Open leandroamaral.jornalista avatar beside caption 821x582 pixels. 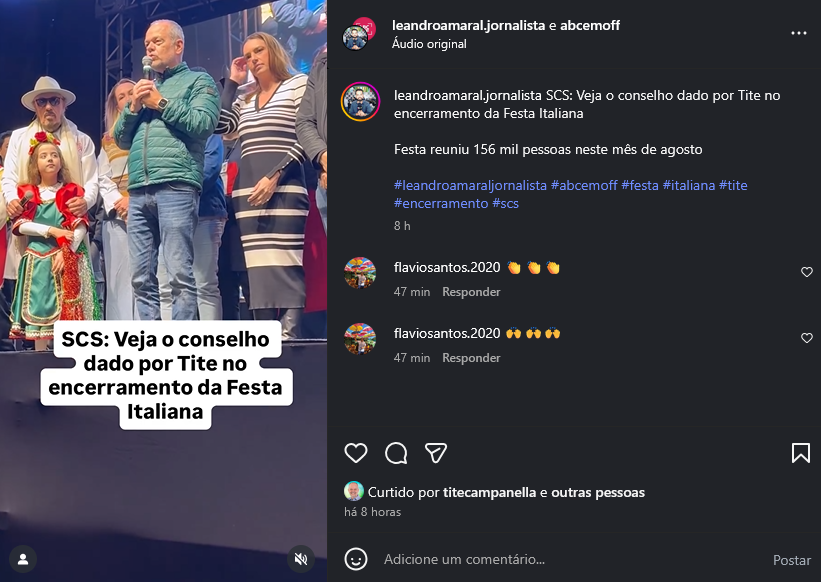(360, 102)
